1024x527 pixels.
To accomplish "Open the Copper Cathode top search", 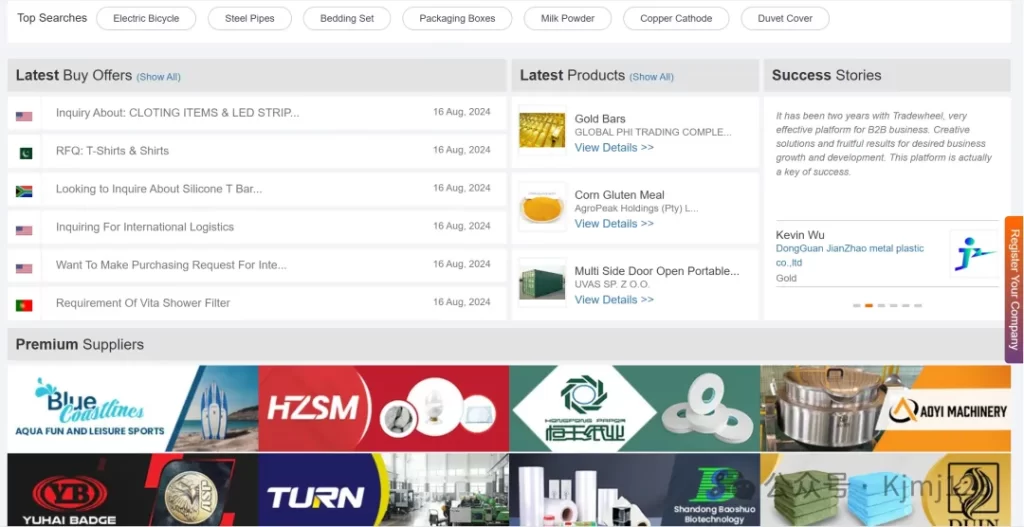I will click(x=676, y=18).
